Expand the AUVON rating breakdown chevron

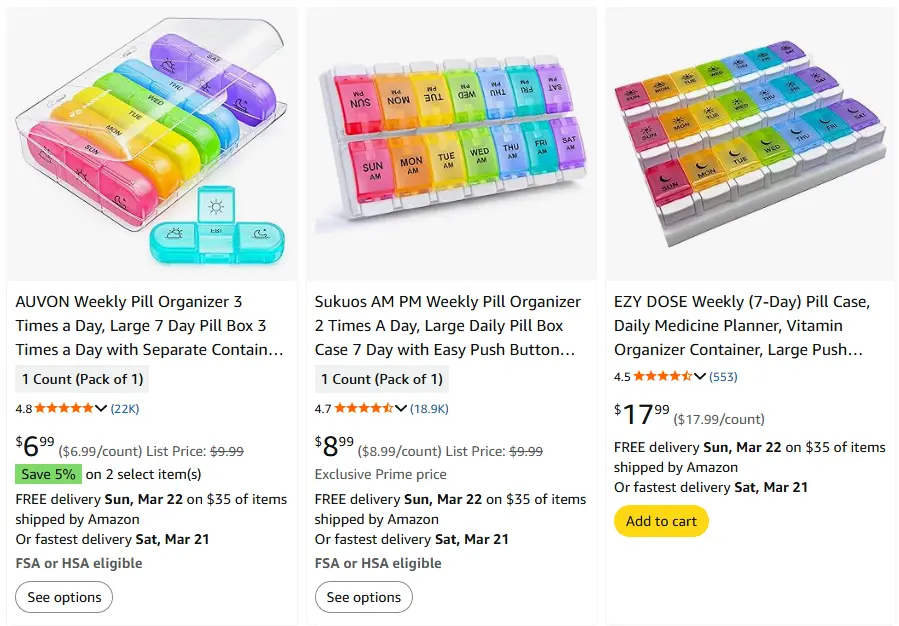[102, 408]
